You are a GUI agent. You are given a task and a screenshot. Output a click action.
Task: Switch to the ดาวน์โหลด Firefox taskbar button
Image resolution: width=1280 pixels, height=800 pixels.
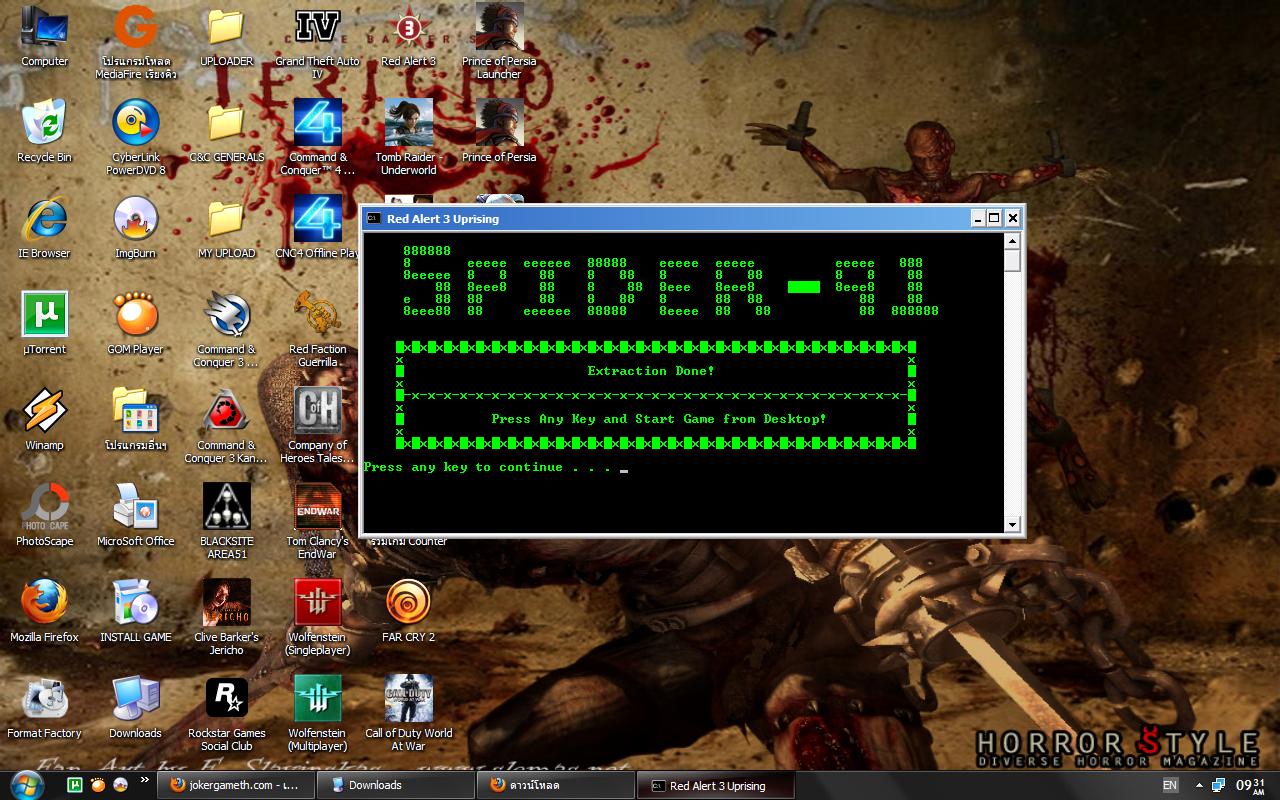tap(555, 785)
